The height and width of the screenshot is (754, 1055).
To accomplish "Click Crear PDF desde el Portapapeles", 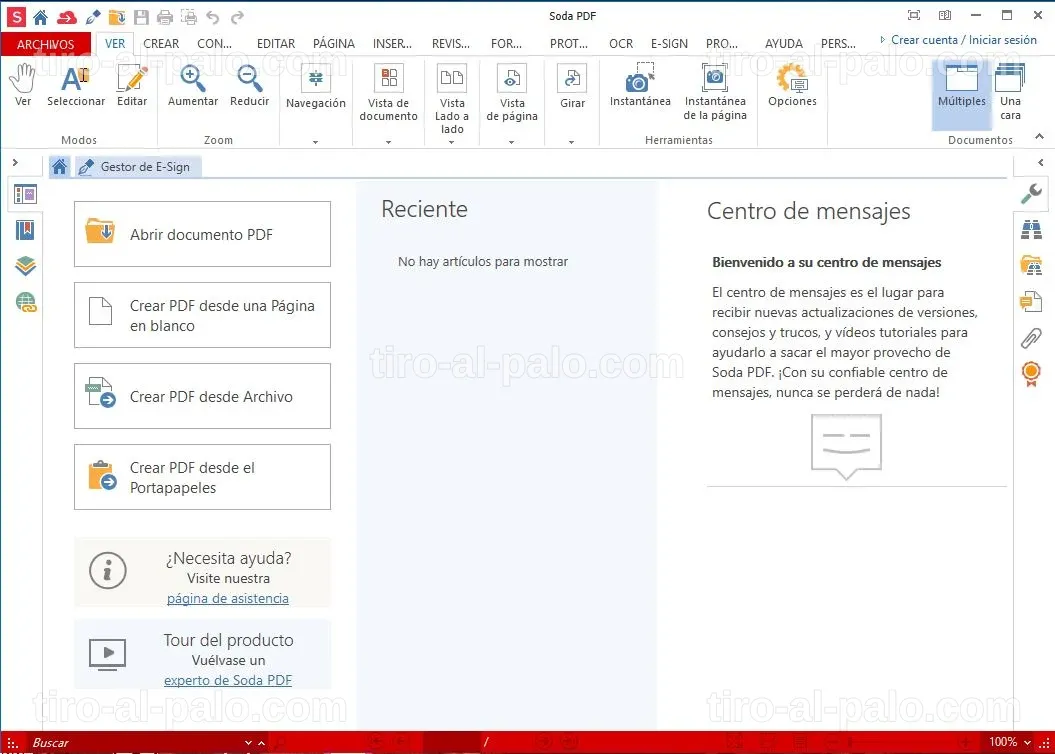I will (x=203, y=477).
